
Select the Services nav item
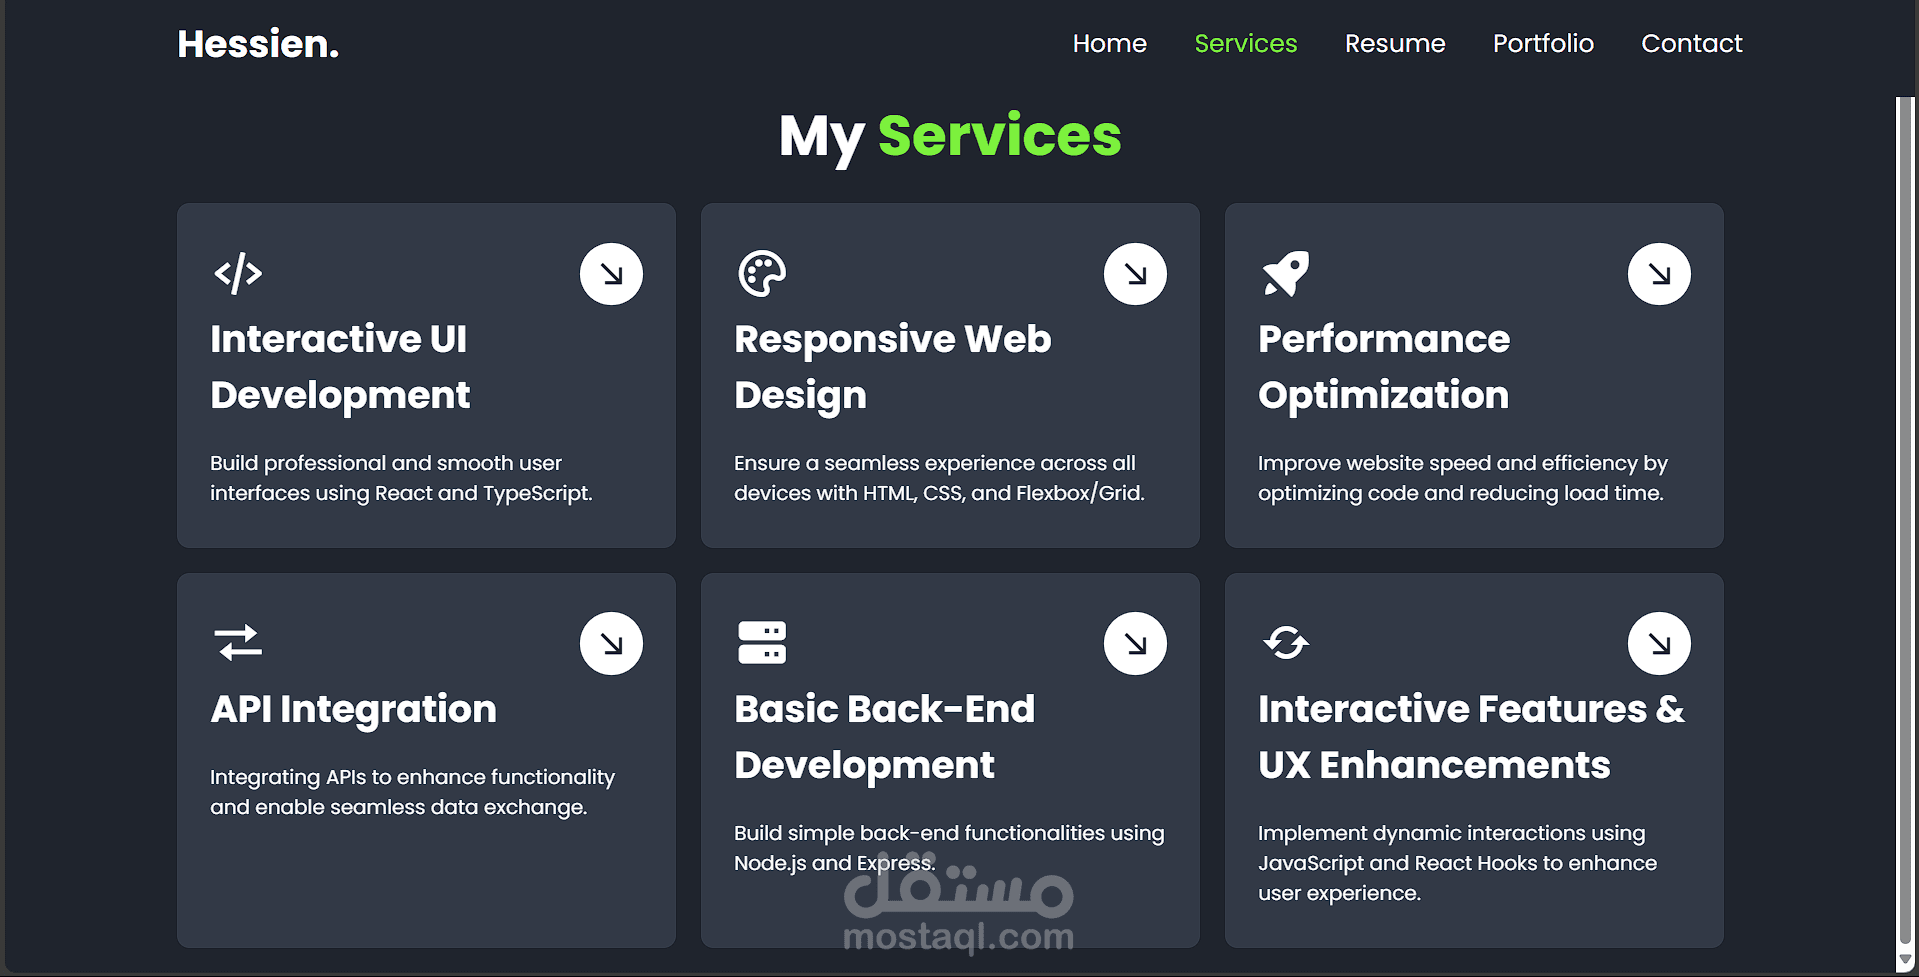[1245, 43]
